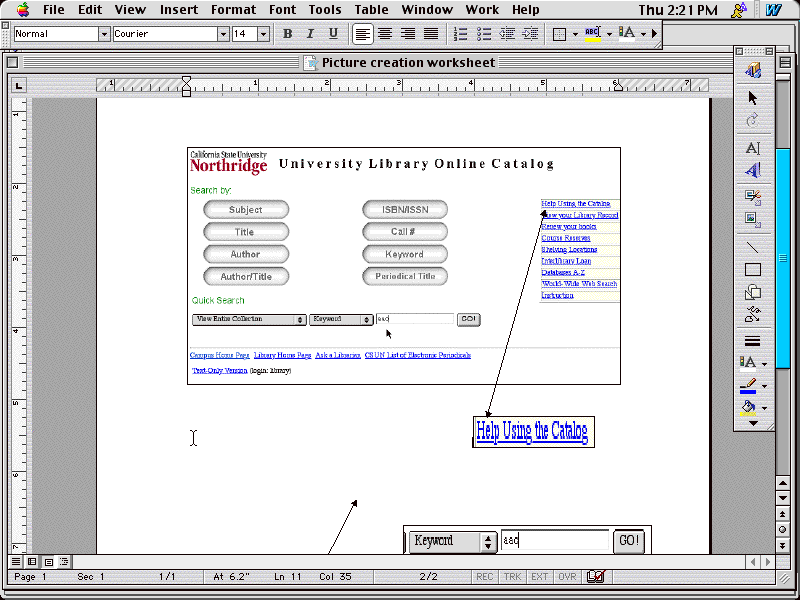Click the next page double-arrow button
Screen dimensions: 800x600
[783, 546]
